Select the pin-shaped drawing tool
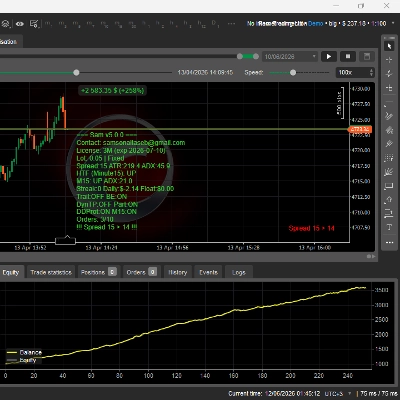 pos(389,144)
